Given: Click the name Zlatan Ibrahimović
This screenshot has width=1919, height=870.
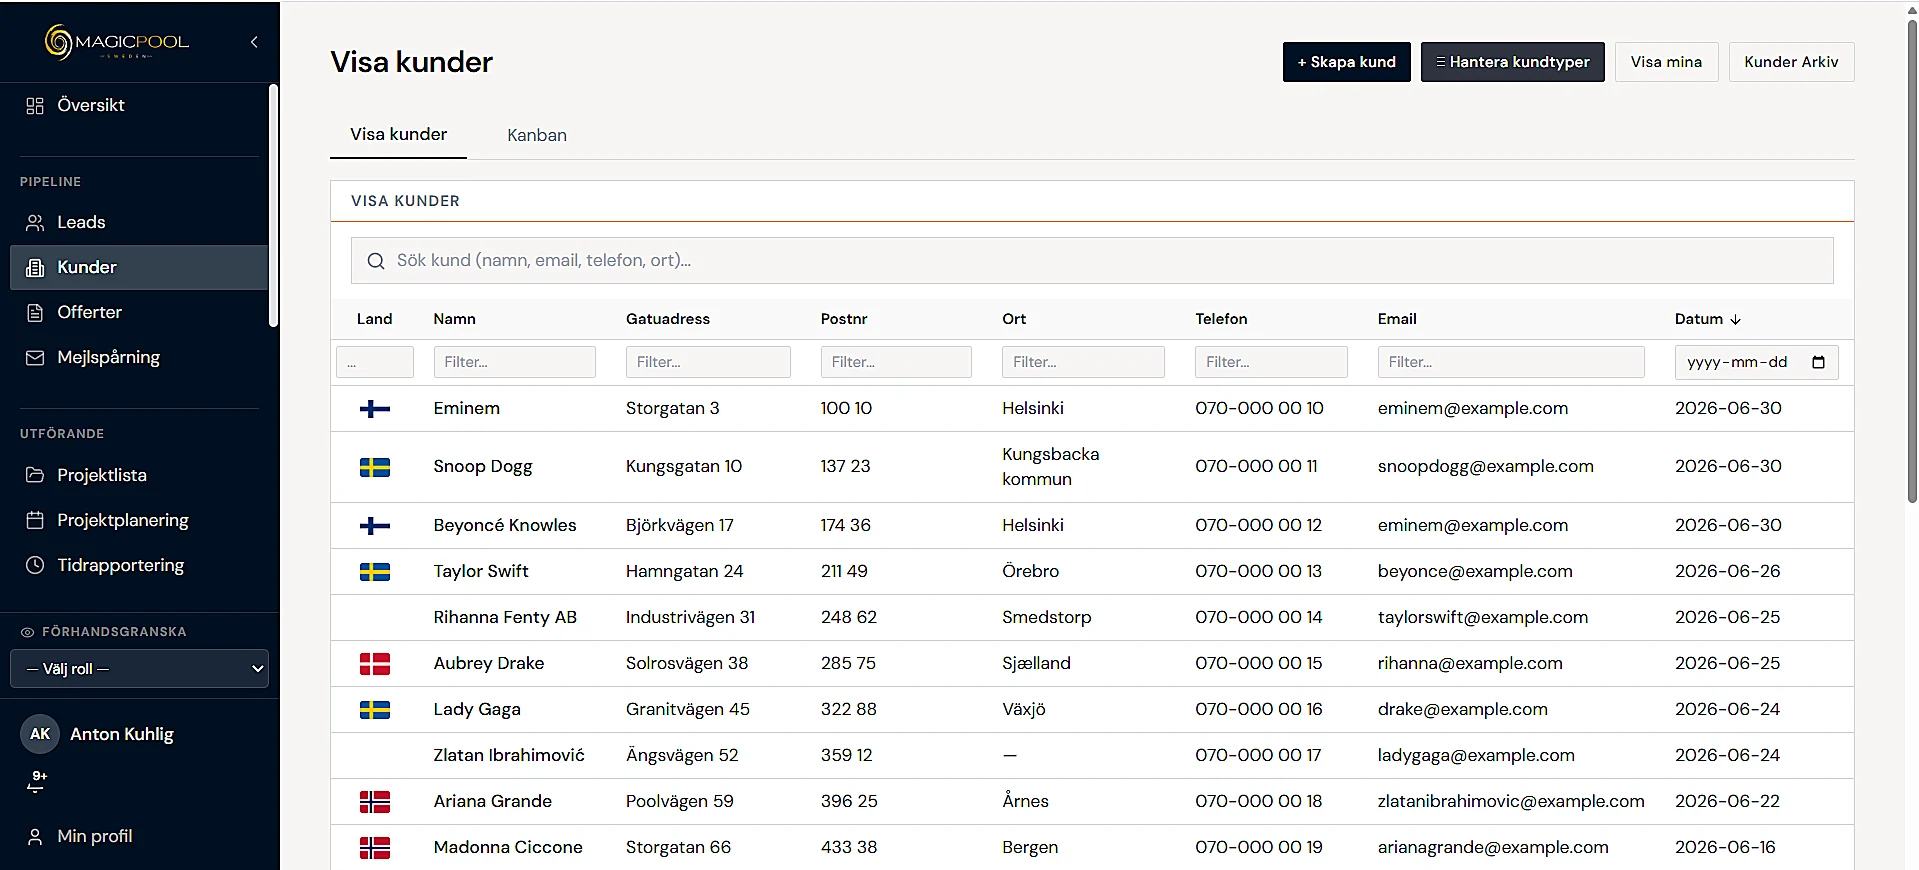Looking at the screenshot, I should click(x=509, y=756).
